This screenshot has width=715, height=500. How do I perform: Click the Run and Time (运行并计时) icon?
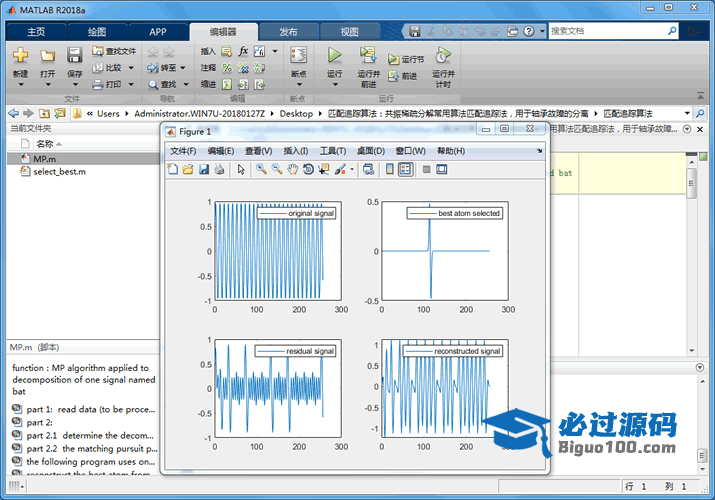coord(443,55)
